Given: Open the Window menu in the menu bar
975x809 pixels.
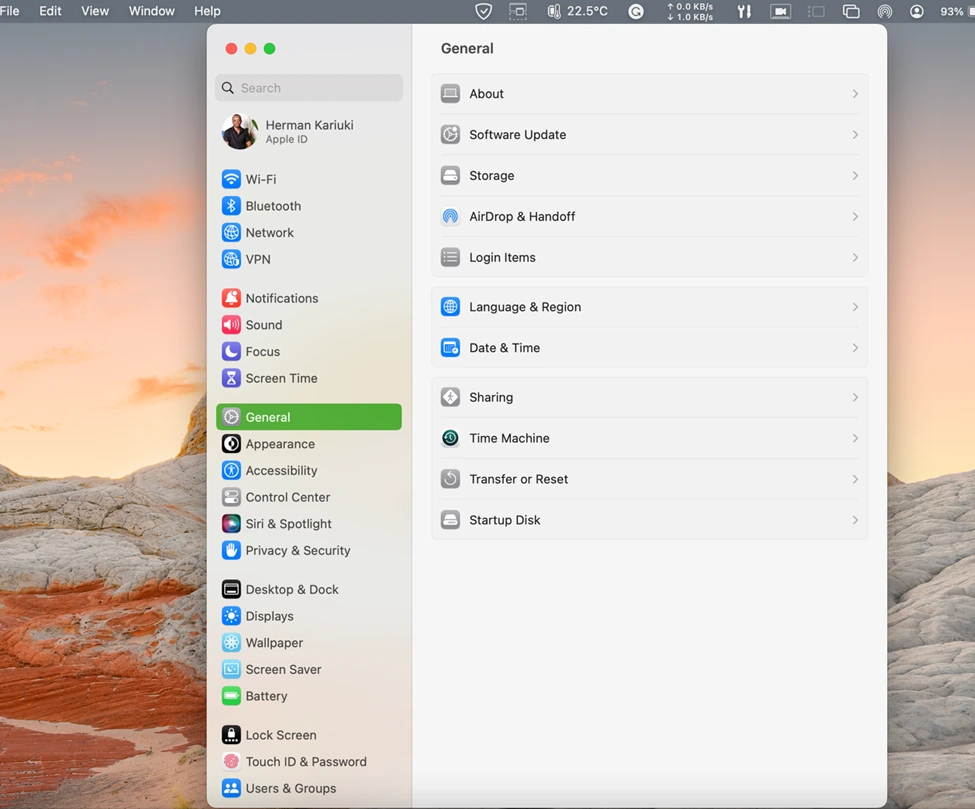Looking at the screenshot, I should pyautogui.click(x=151, y=11).
